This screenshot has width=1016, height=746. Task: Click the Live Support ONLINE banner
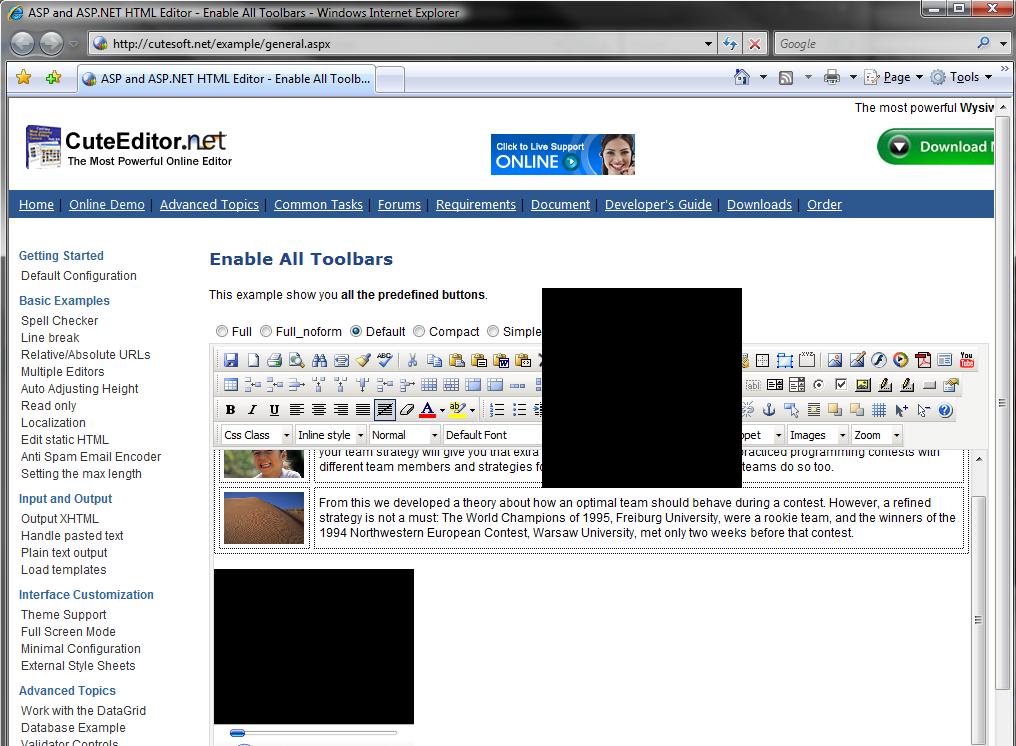tap(562, 154)
